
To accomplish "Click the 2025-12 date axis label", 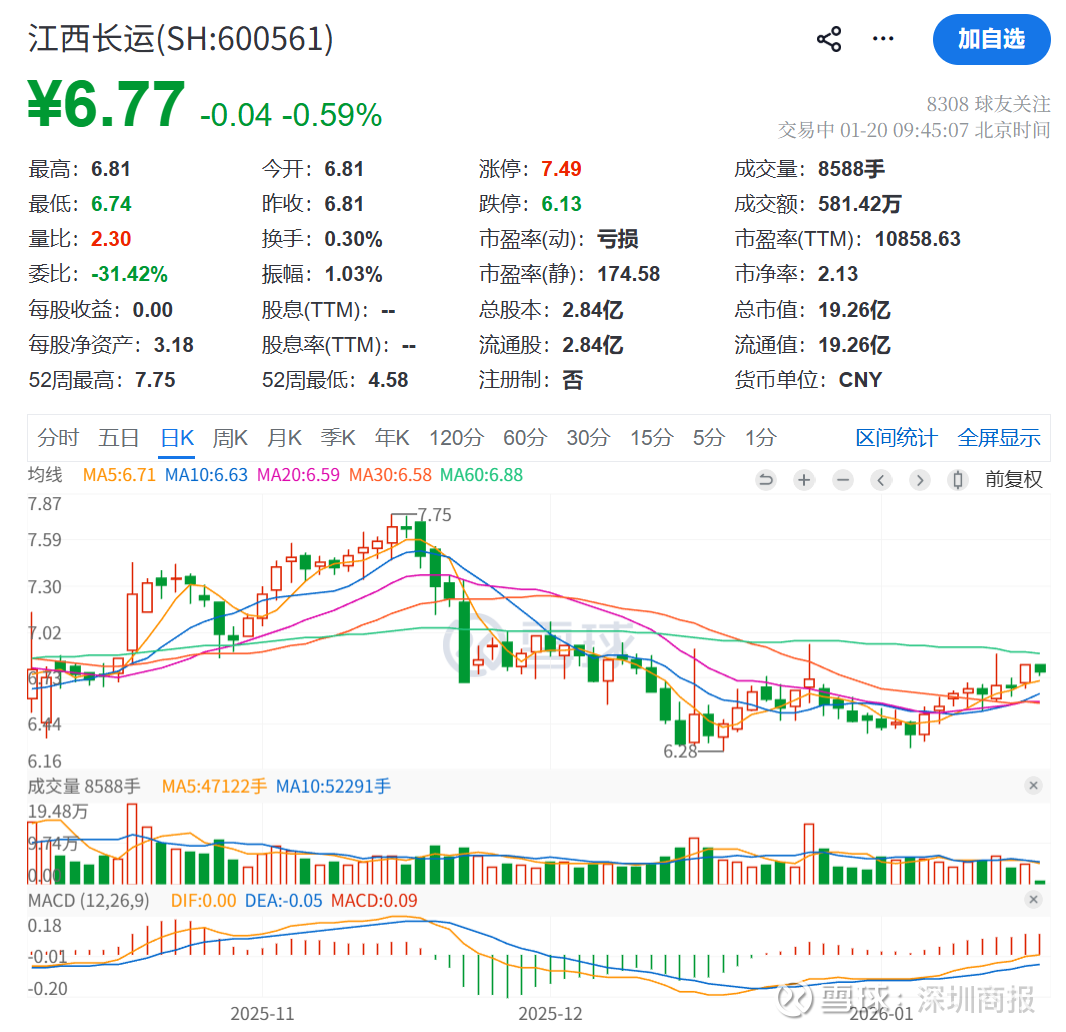I will click(x=550, y=1014).
